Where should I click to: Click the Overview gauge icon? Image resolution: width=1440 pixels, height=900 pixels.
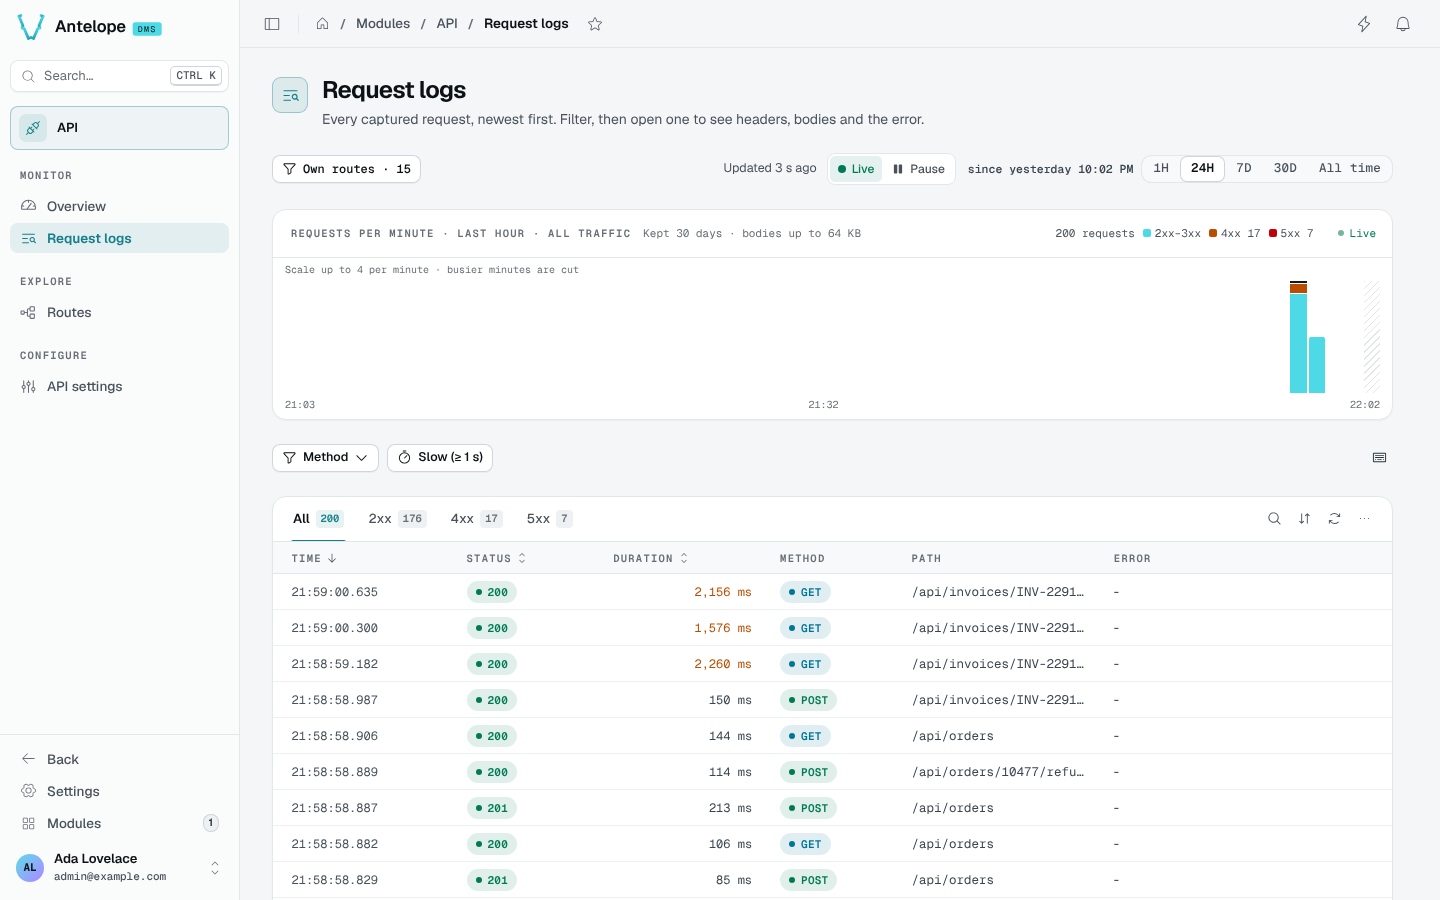(28, 206)
